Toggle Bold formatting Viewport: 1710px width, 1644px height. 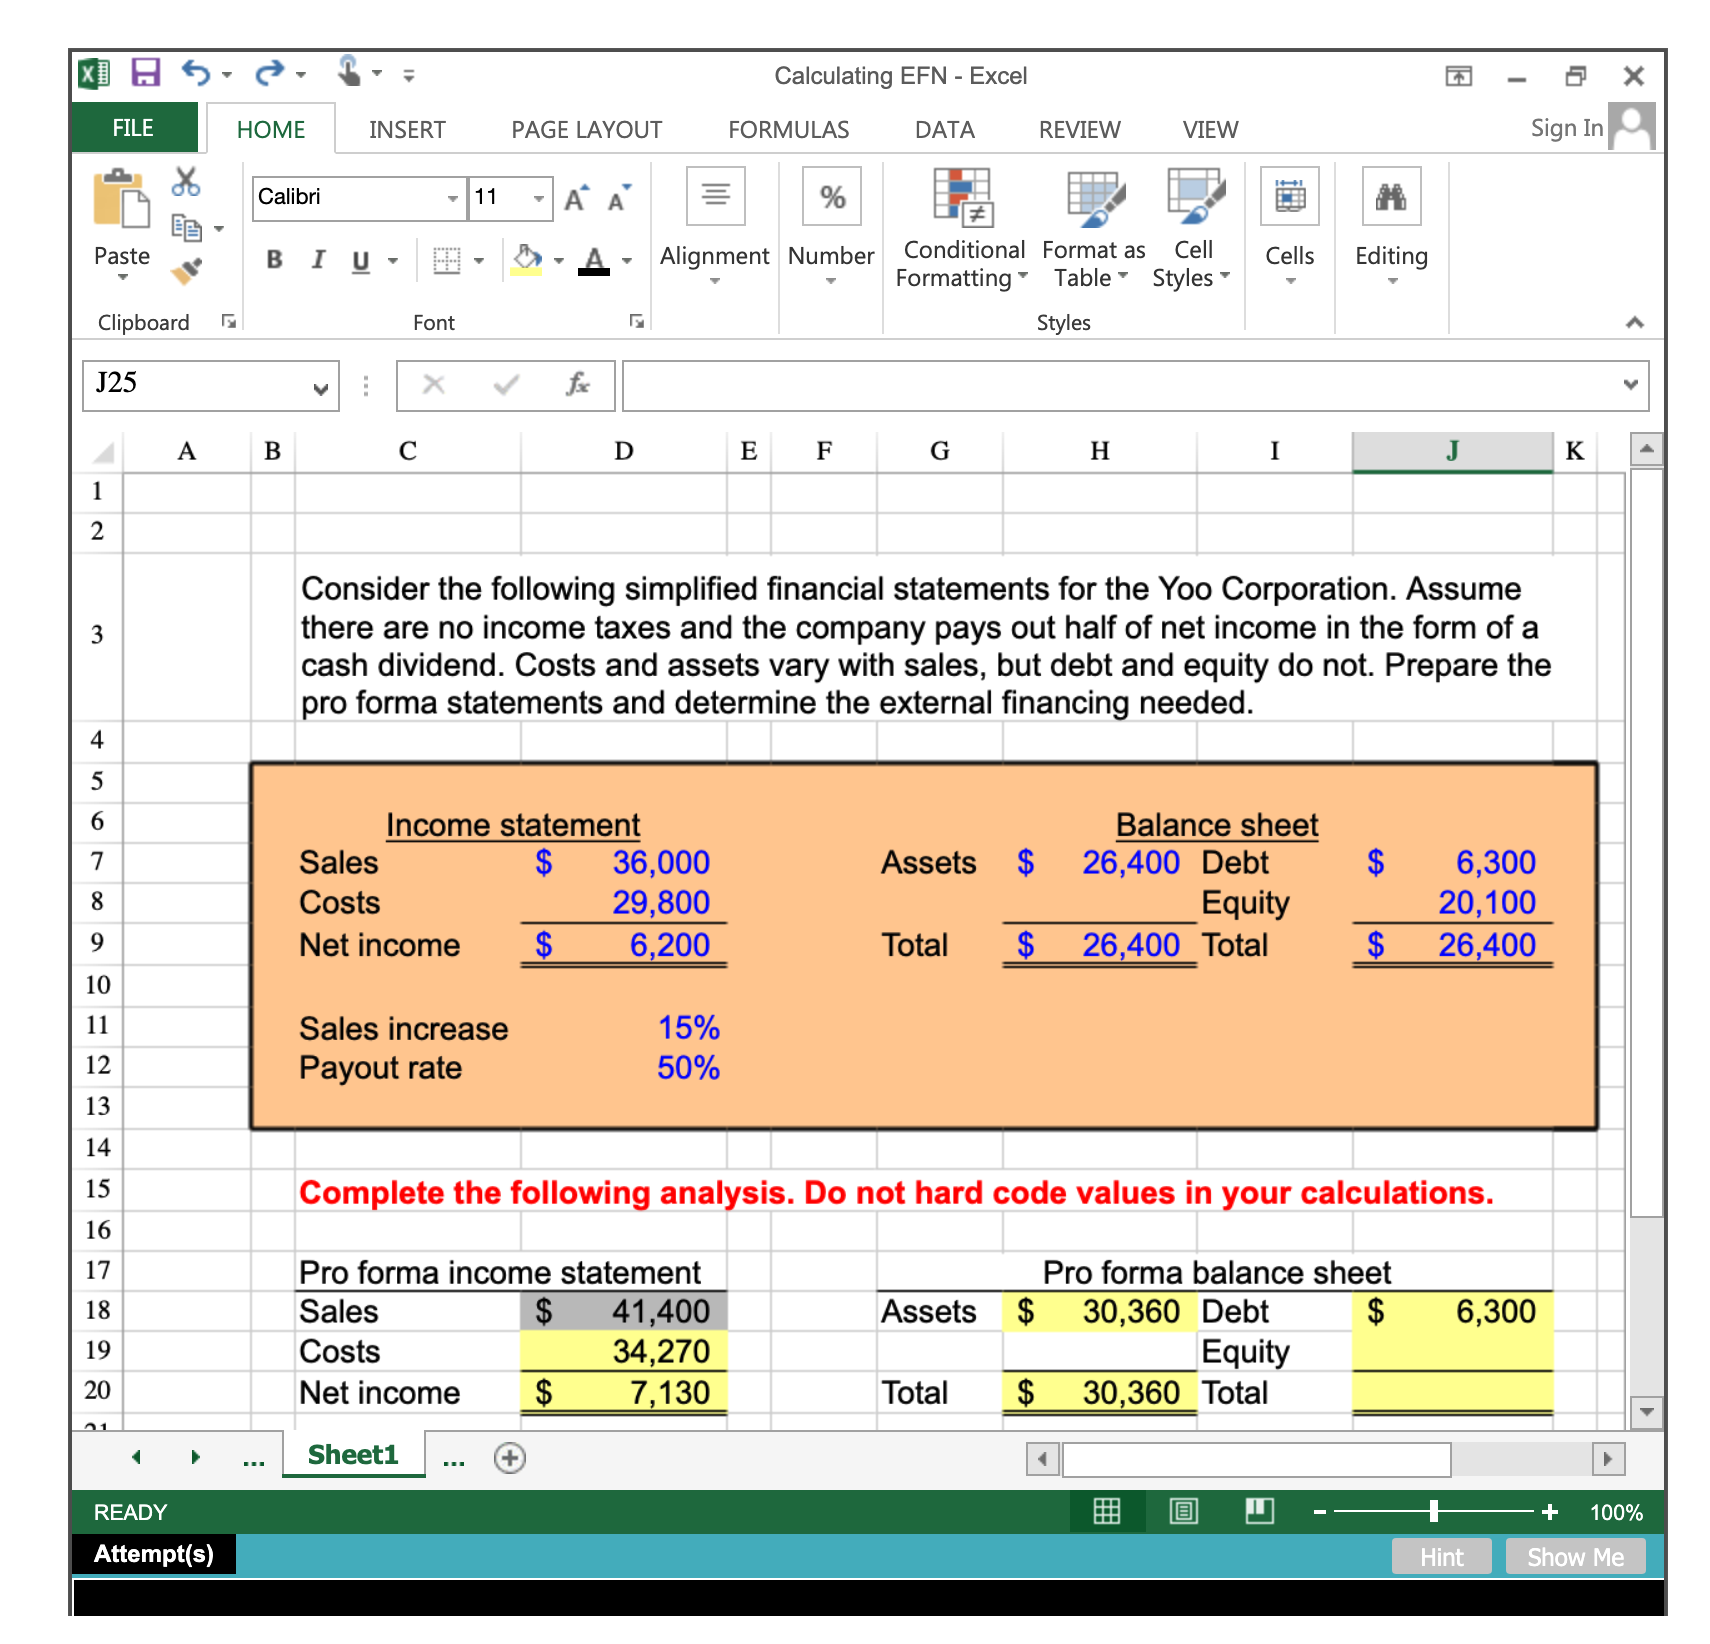(x=274, y=260)
